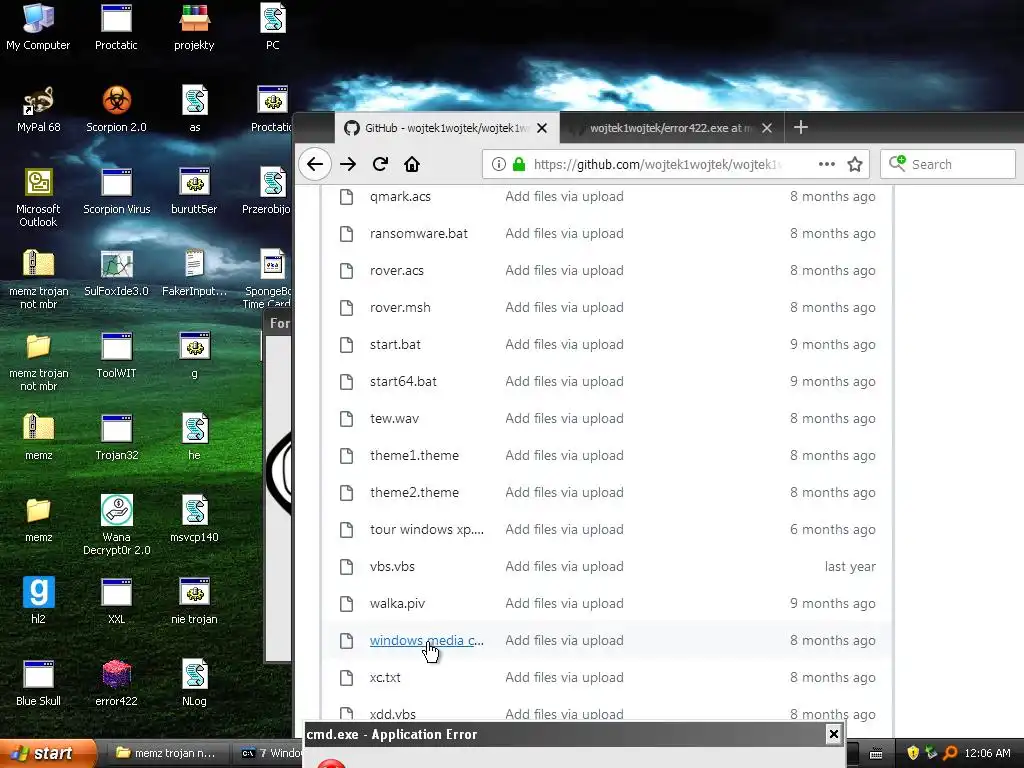Open Blue Skull desktop icon
Viewport: 1024px width, 768px height.
click(38, 684)
